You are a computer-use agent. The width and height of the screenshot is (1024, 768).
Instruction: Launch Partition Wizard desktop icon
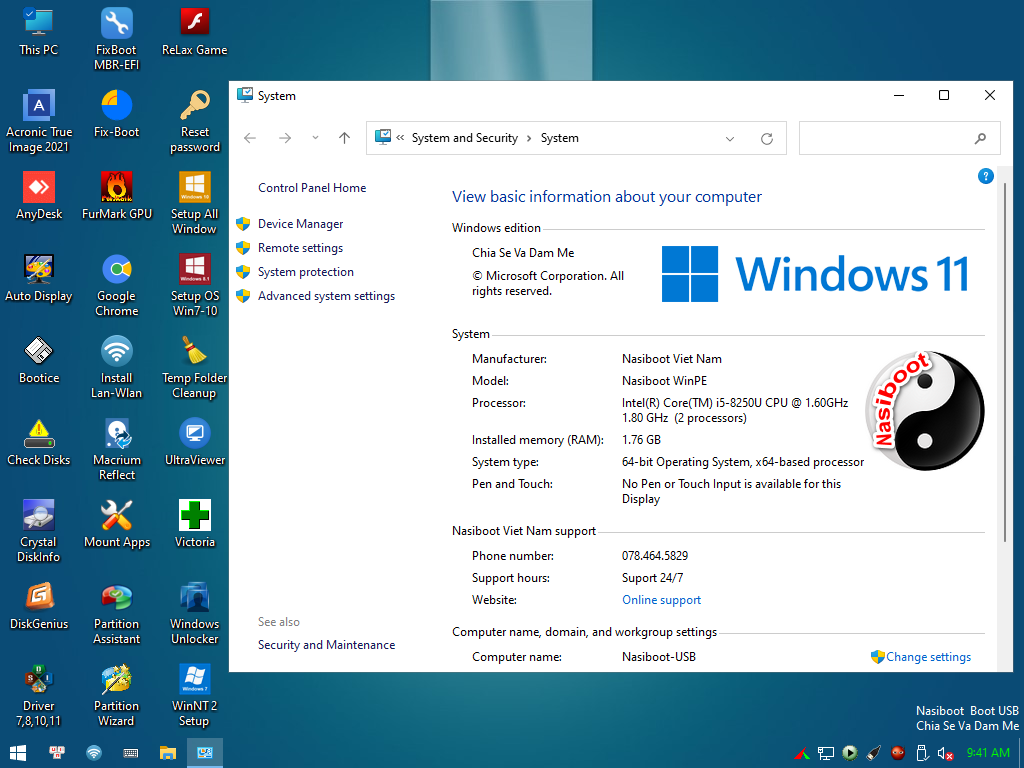pyautogui.click(x=117, y=680)
